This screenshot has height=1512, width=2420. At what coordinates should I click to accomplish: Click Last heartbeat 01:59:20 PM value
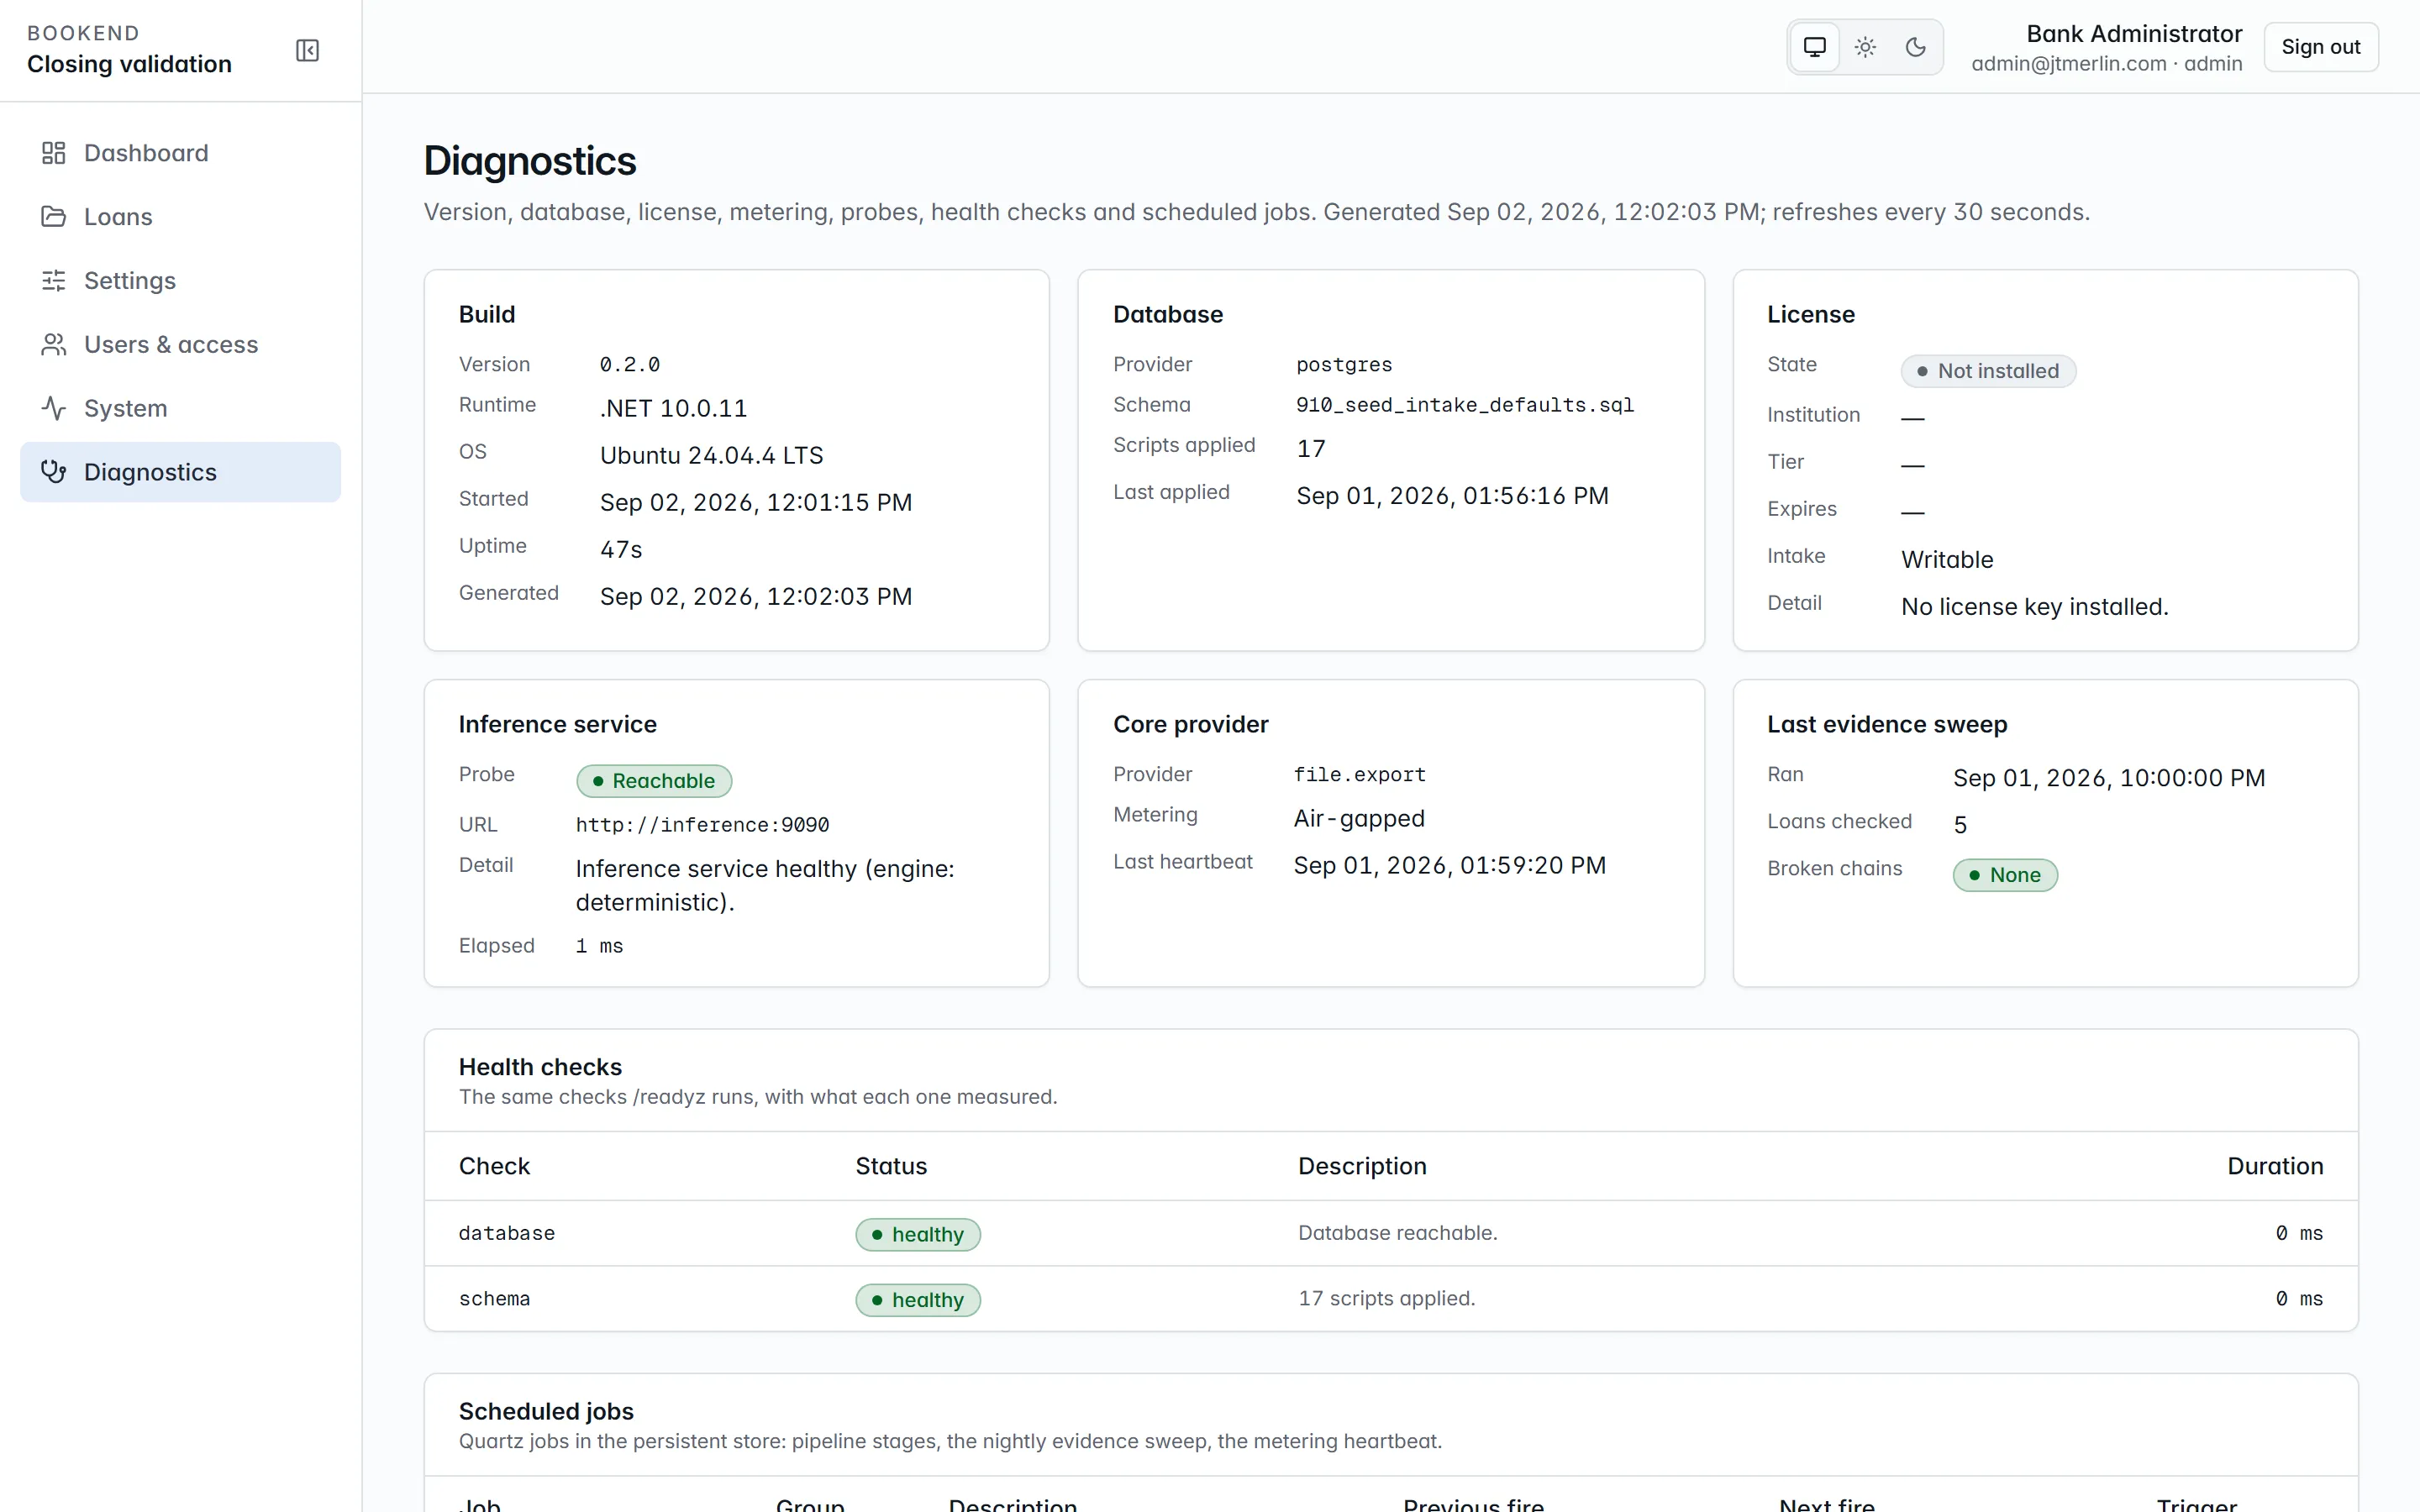click(x=1450, y=866)
